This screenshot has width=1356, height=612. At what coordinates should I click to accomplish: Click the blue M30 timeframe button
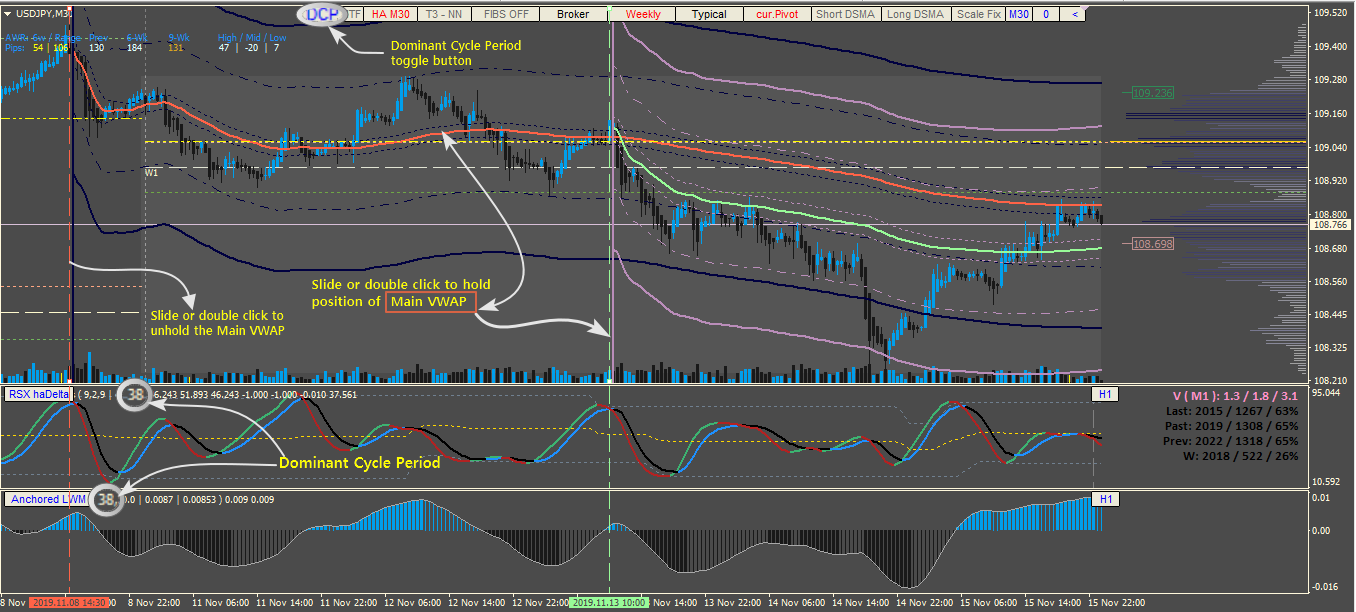tap(1019, 14)
